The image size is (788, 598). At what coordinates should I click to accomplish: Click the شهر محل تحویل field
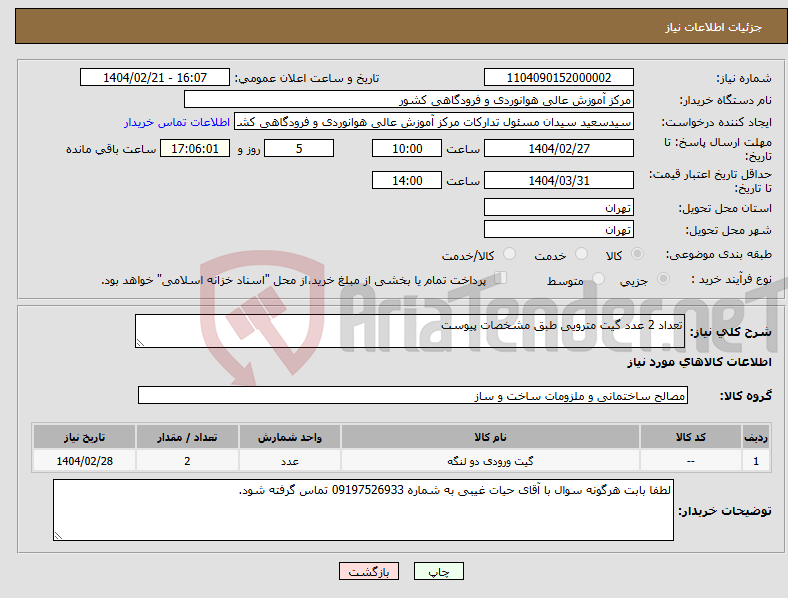click(x=558, y=229)
